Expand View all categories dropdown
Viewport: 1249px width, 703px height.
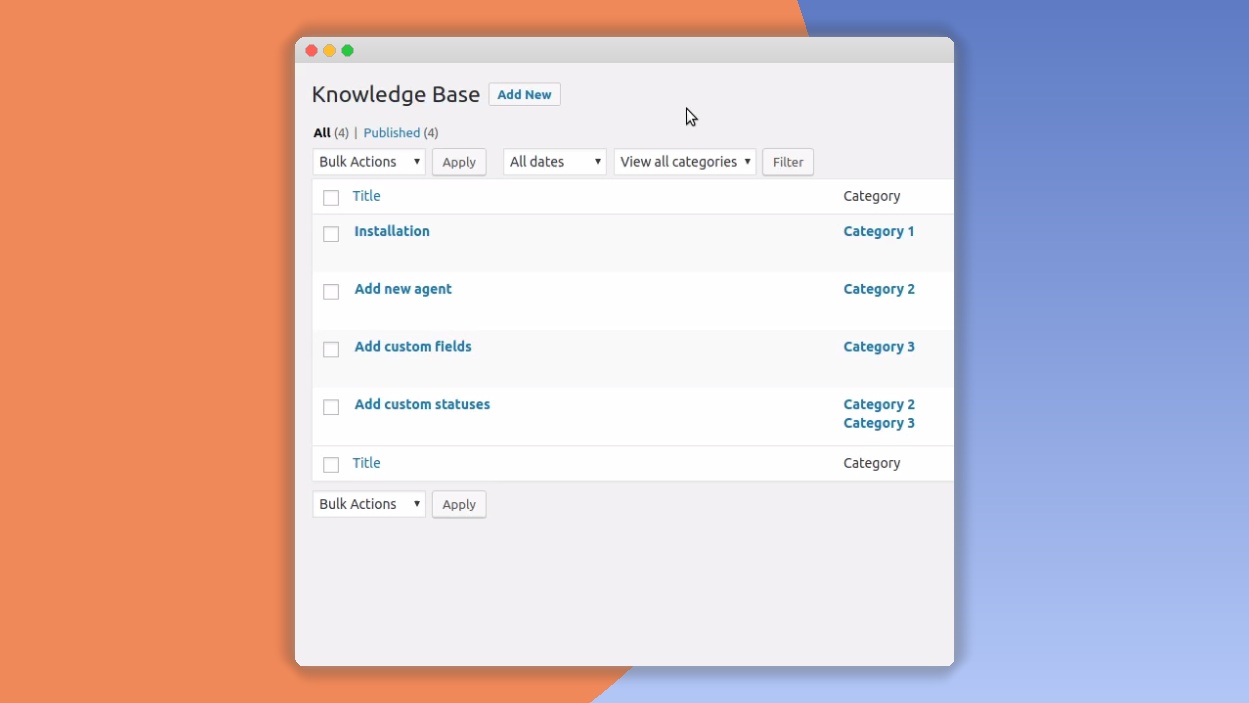point(685,162)
